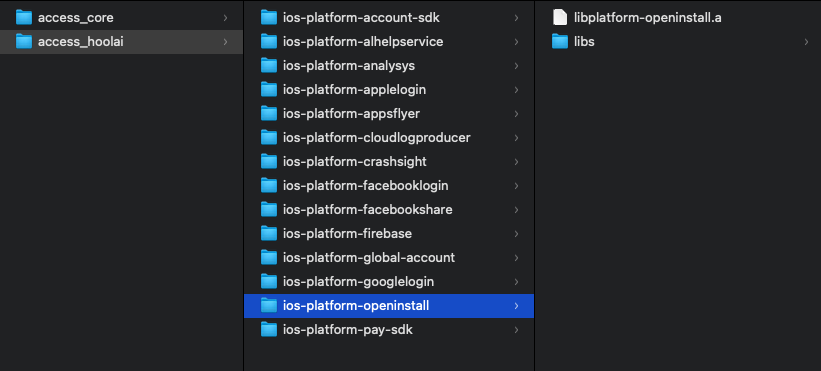Expand access_core with its chevron

(225, 18)
